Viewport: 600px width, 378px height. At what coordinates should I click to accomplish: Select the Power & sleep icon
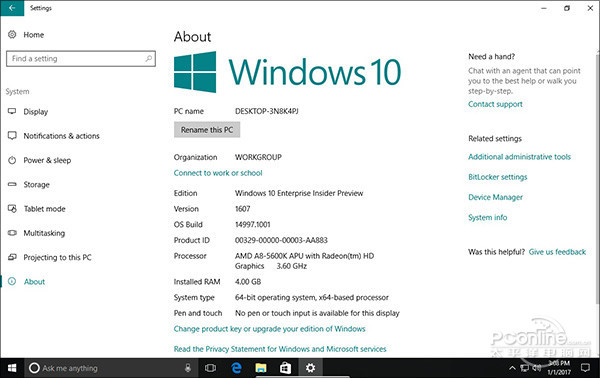12,160
